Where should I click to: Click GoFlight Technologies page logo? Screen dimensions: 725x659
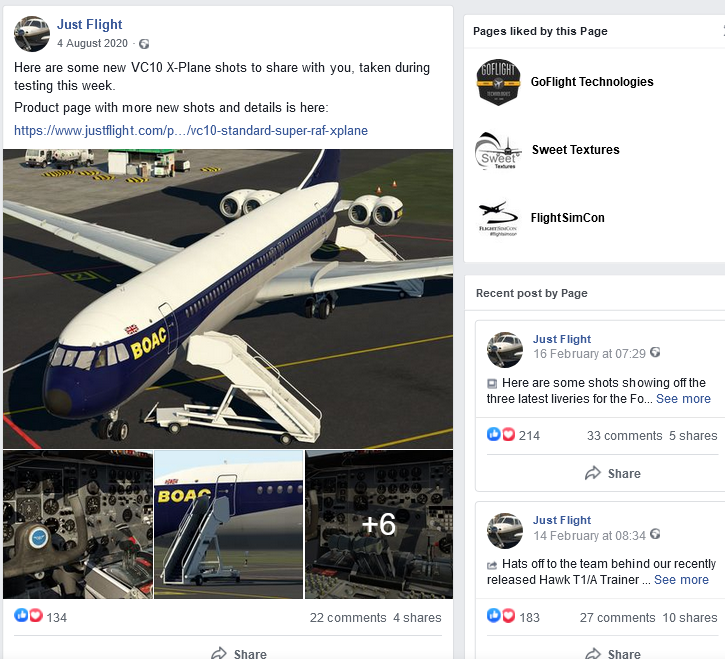click(x=498, y=82)
